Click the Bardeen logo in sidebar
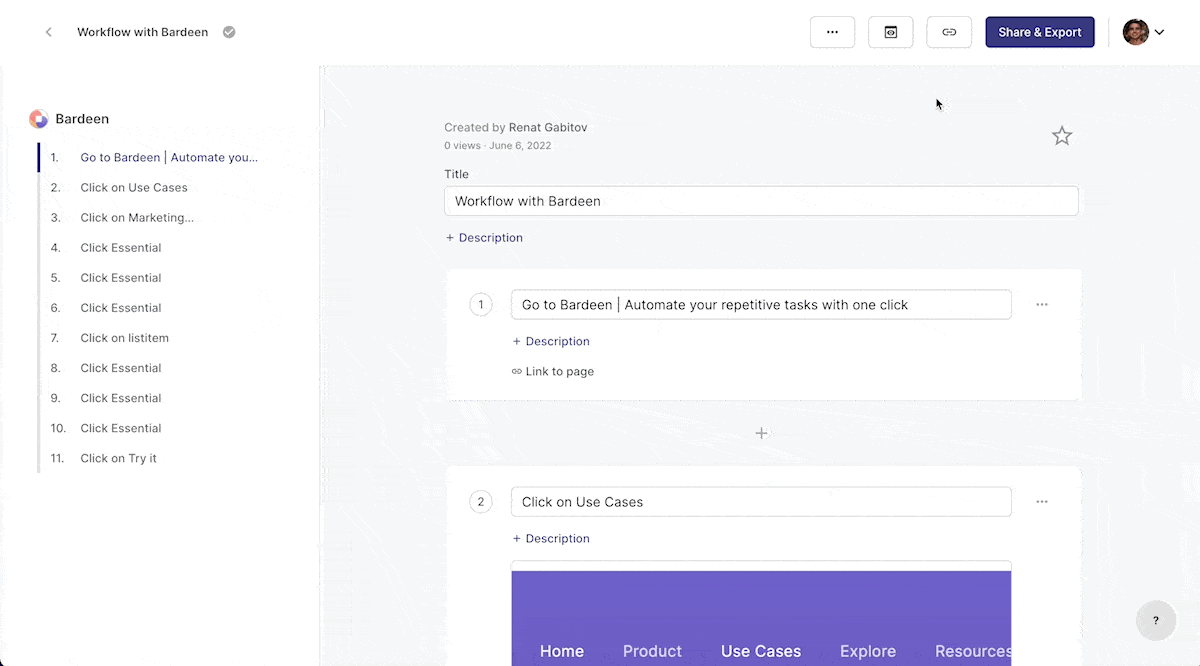The width and height of the screenshot is (1200, 666). click(38, 119)
